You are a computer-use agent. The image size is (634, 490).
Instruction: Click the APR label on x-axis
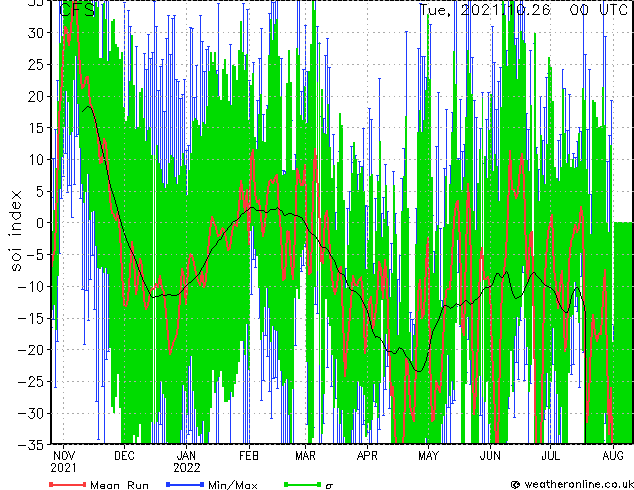coord(367,456)
